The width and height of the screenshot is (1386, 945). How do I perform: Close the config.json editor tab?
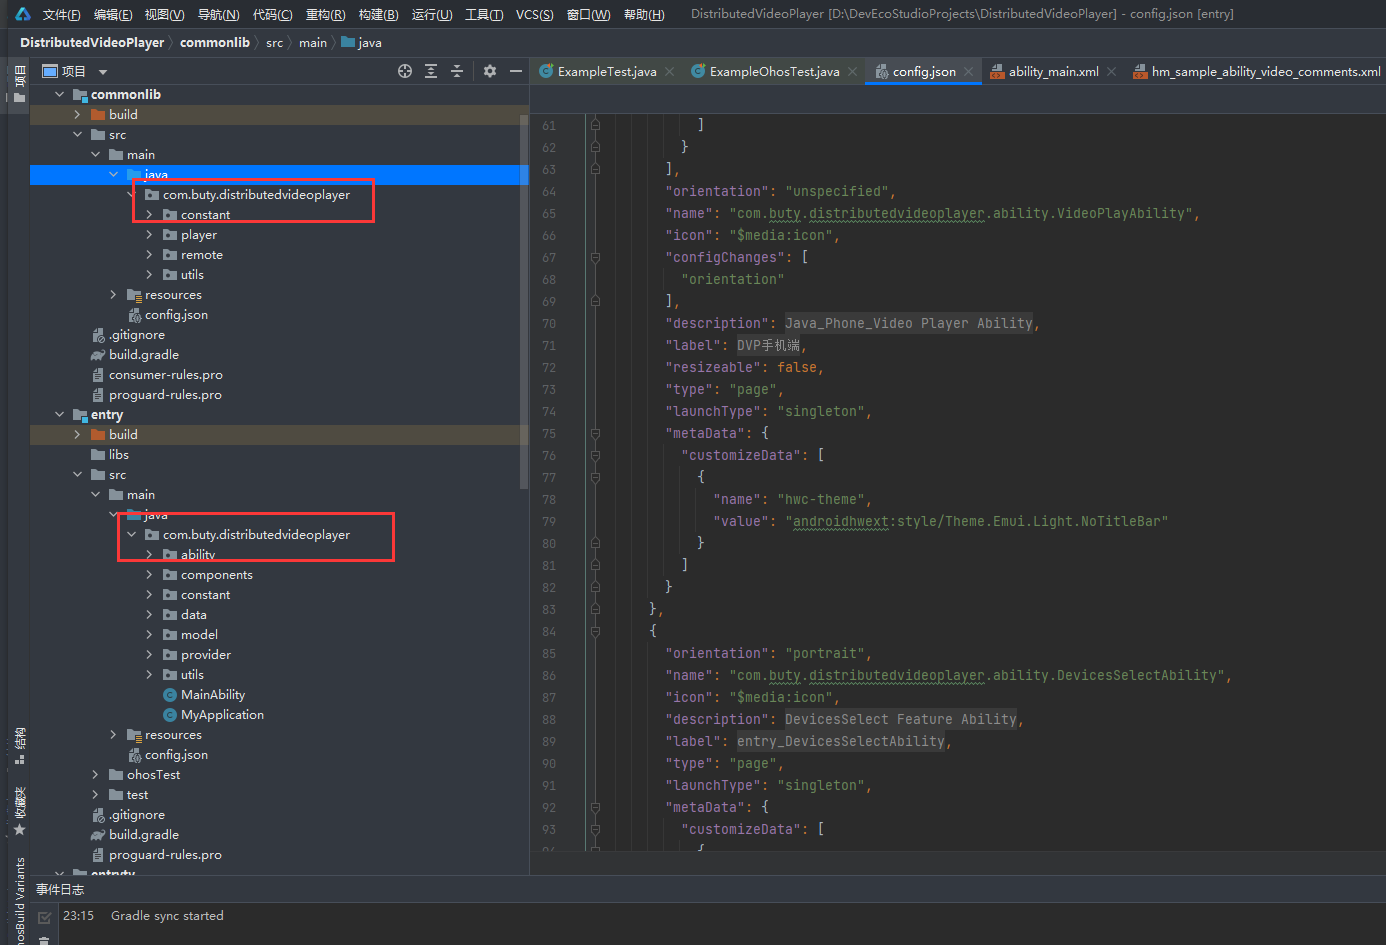968,72
